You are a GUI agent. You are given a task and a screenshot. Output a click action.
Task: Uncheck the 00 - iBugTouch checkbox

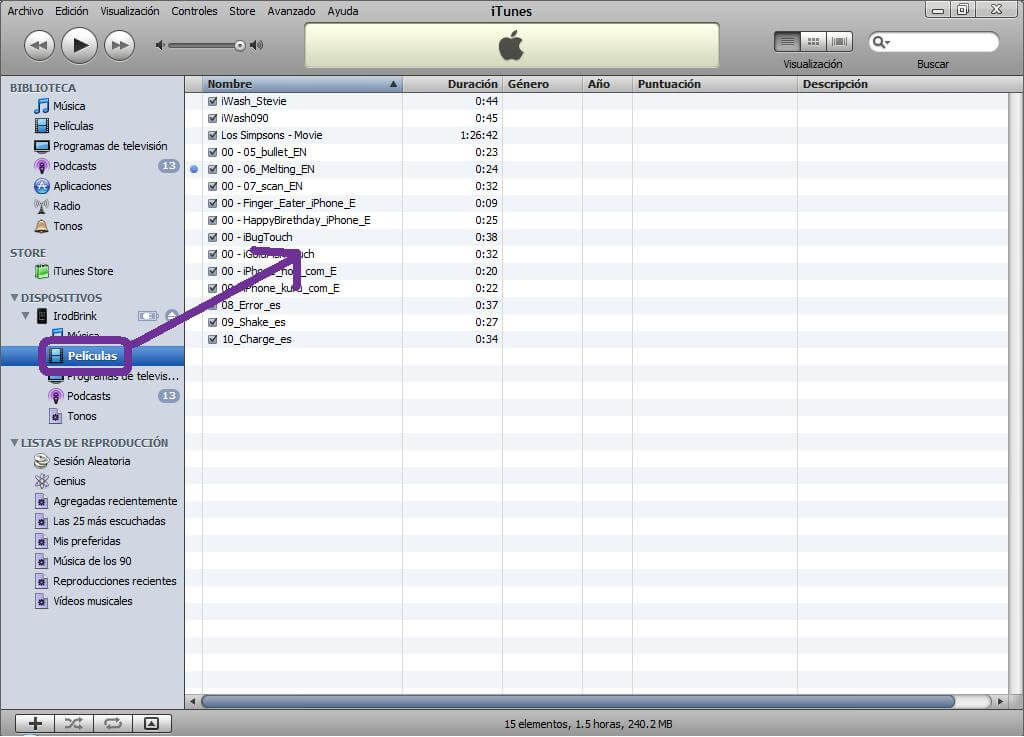coord(212,237)
